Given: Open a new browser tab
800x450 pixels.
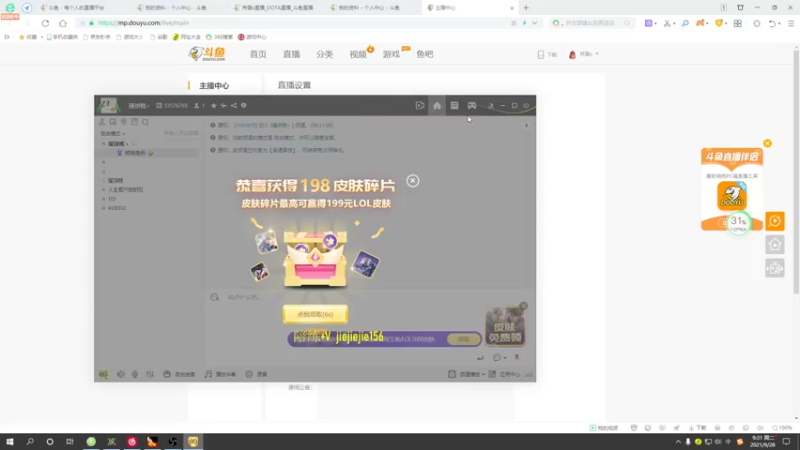Looking at the screenshot, I should [x=526, y=8].
